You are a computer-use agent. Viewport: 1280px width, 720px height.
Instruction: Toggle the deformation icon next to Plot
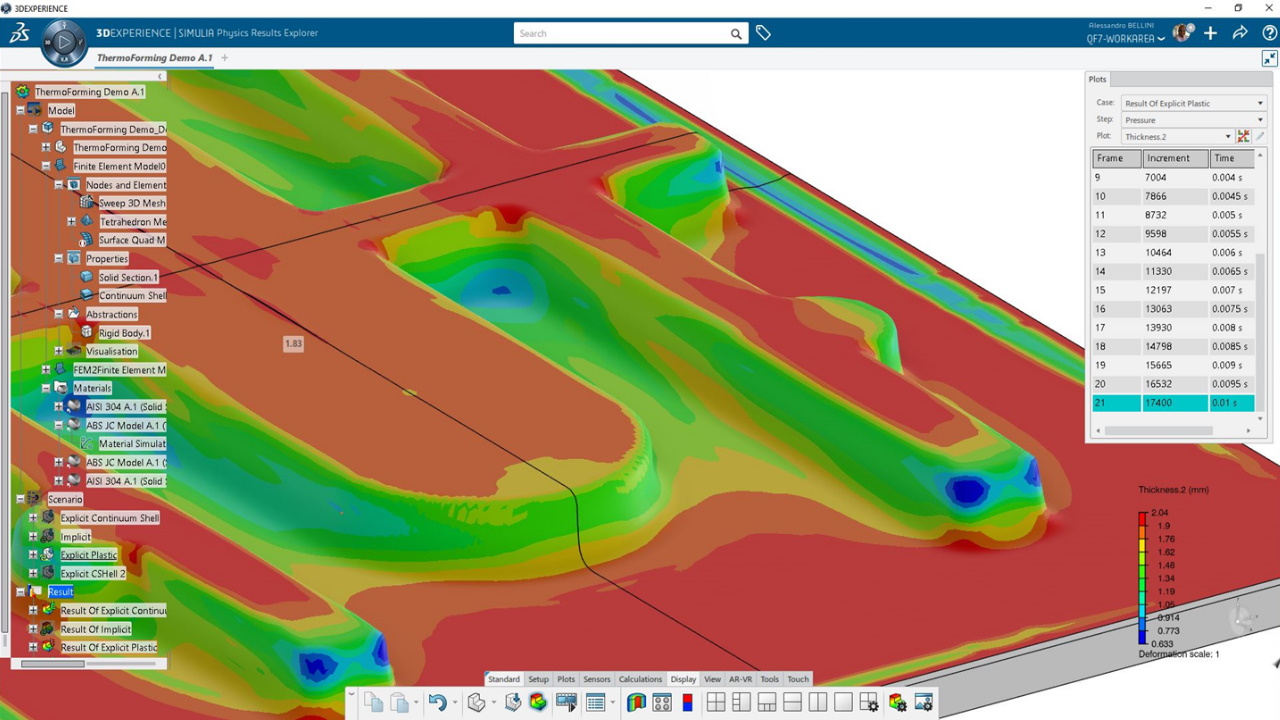(x=1243, y=136)
